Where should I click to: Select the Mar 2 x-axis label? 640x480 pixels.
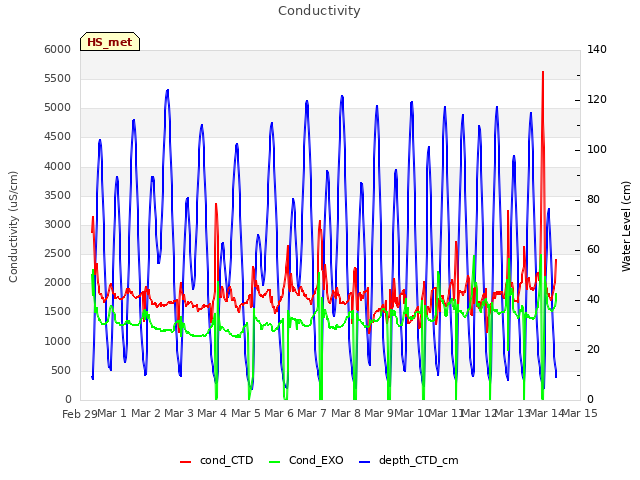[x=146, y=413]
